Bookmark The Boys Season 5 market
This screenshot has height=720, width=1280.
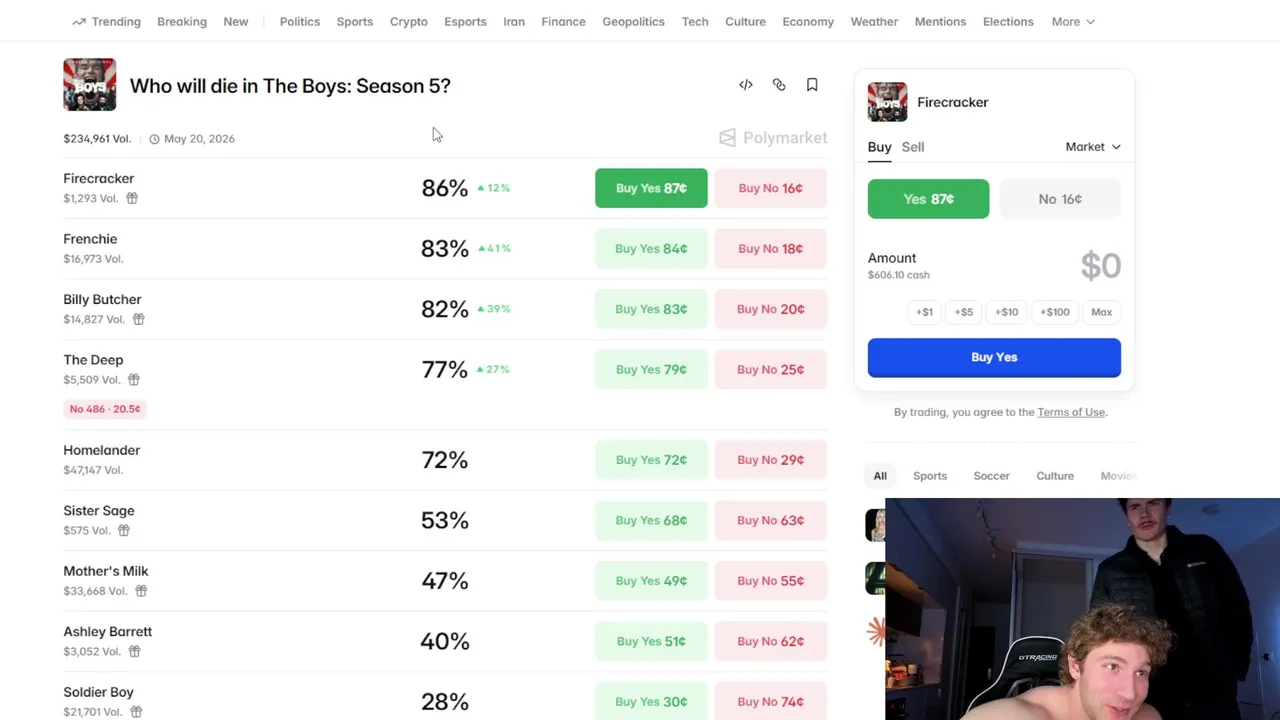pos(812,85)
